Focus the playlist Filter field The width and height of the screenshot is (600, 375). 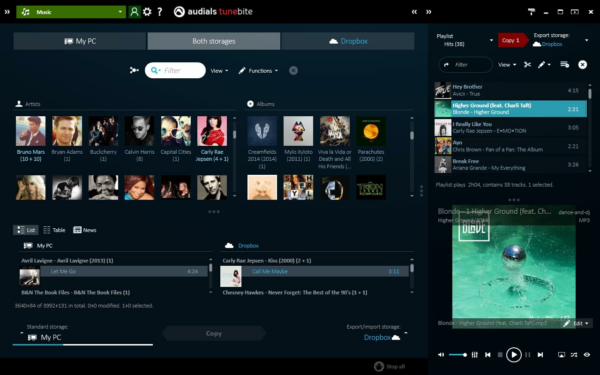[465, 65]
